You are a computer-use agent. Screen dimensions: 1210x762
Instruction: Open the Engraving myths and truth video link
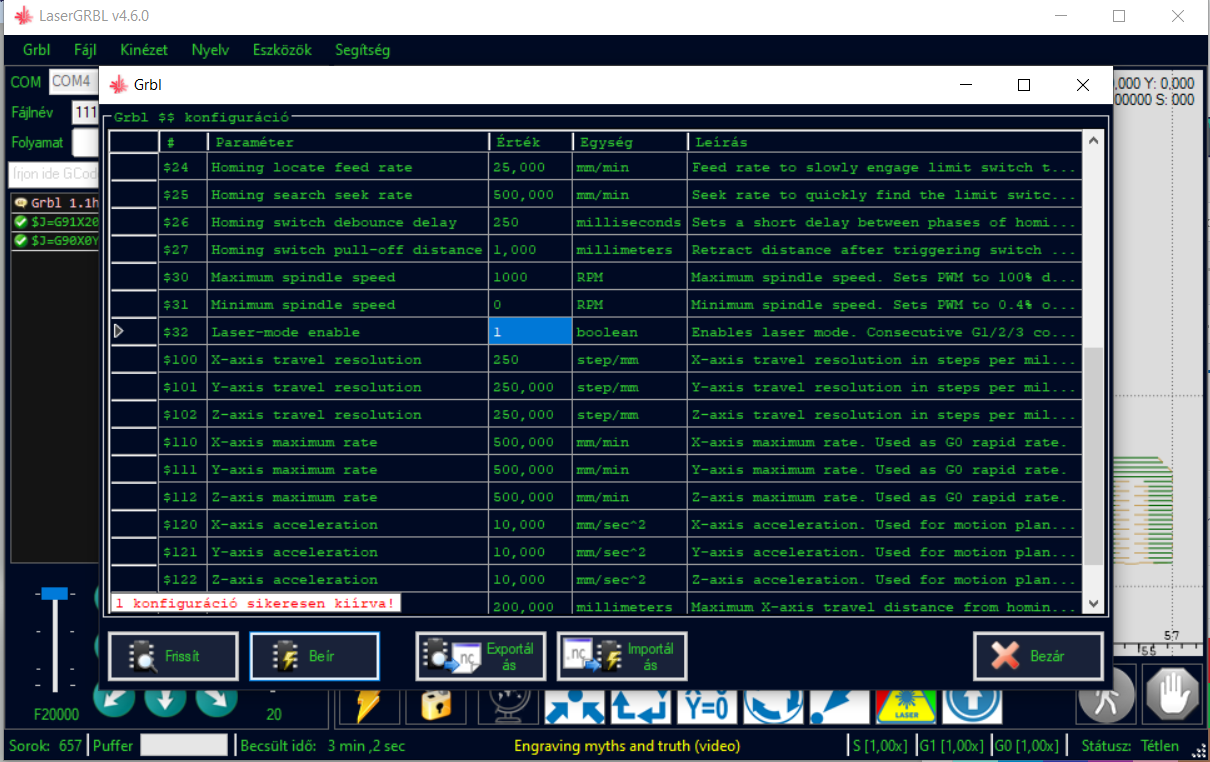tap(627, 746)
